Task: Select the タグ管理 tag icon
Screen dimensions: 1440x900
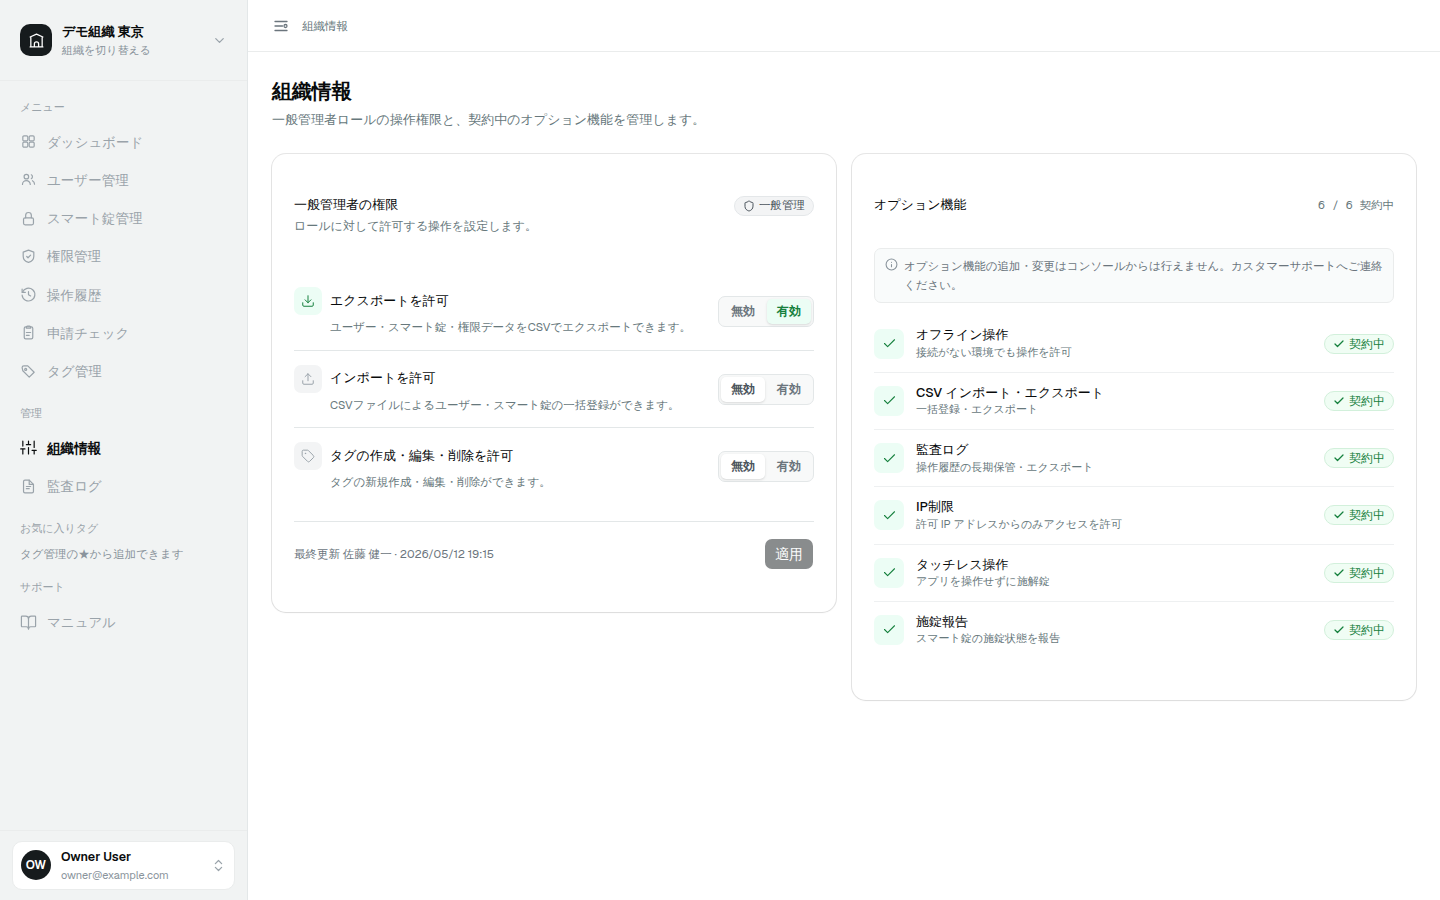Action: pos(28,371)
